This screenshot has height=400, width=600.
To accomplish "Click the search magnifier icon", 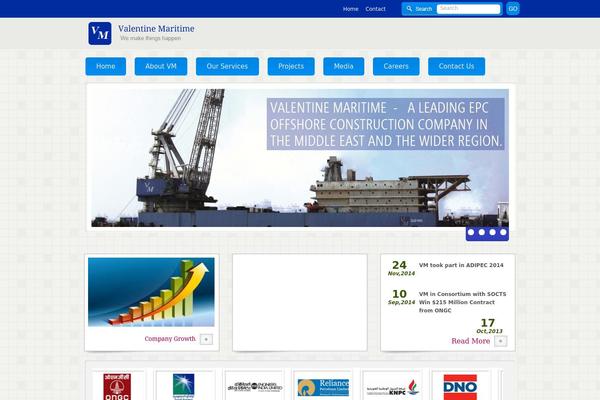I will (409, 8).
